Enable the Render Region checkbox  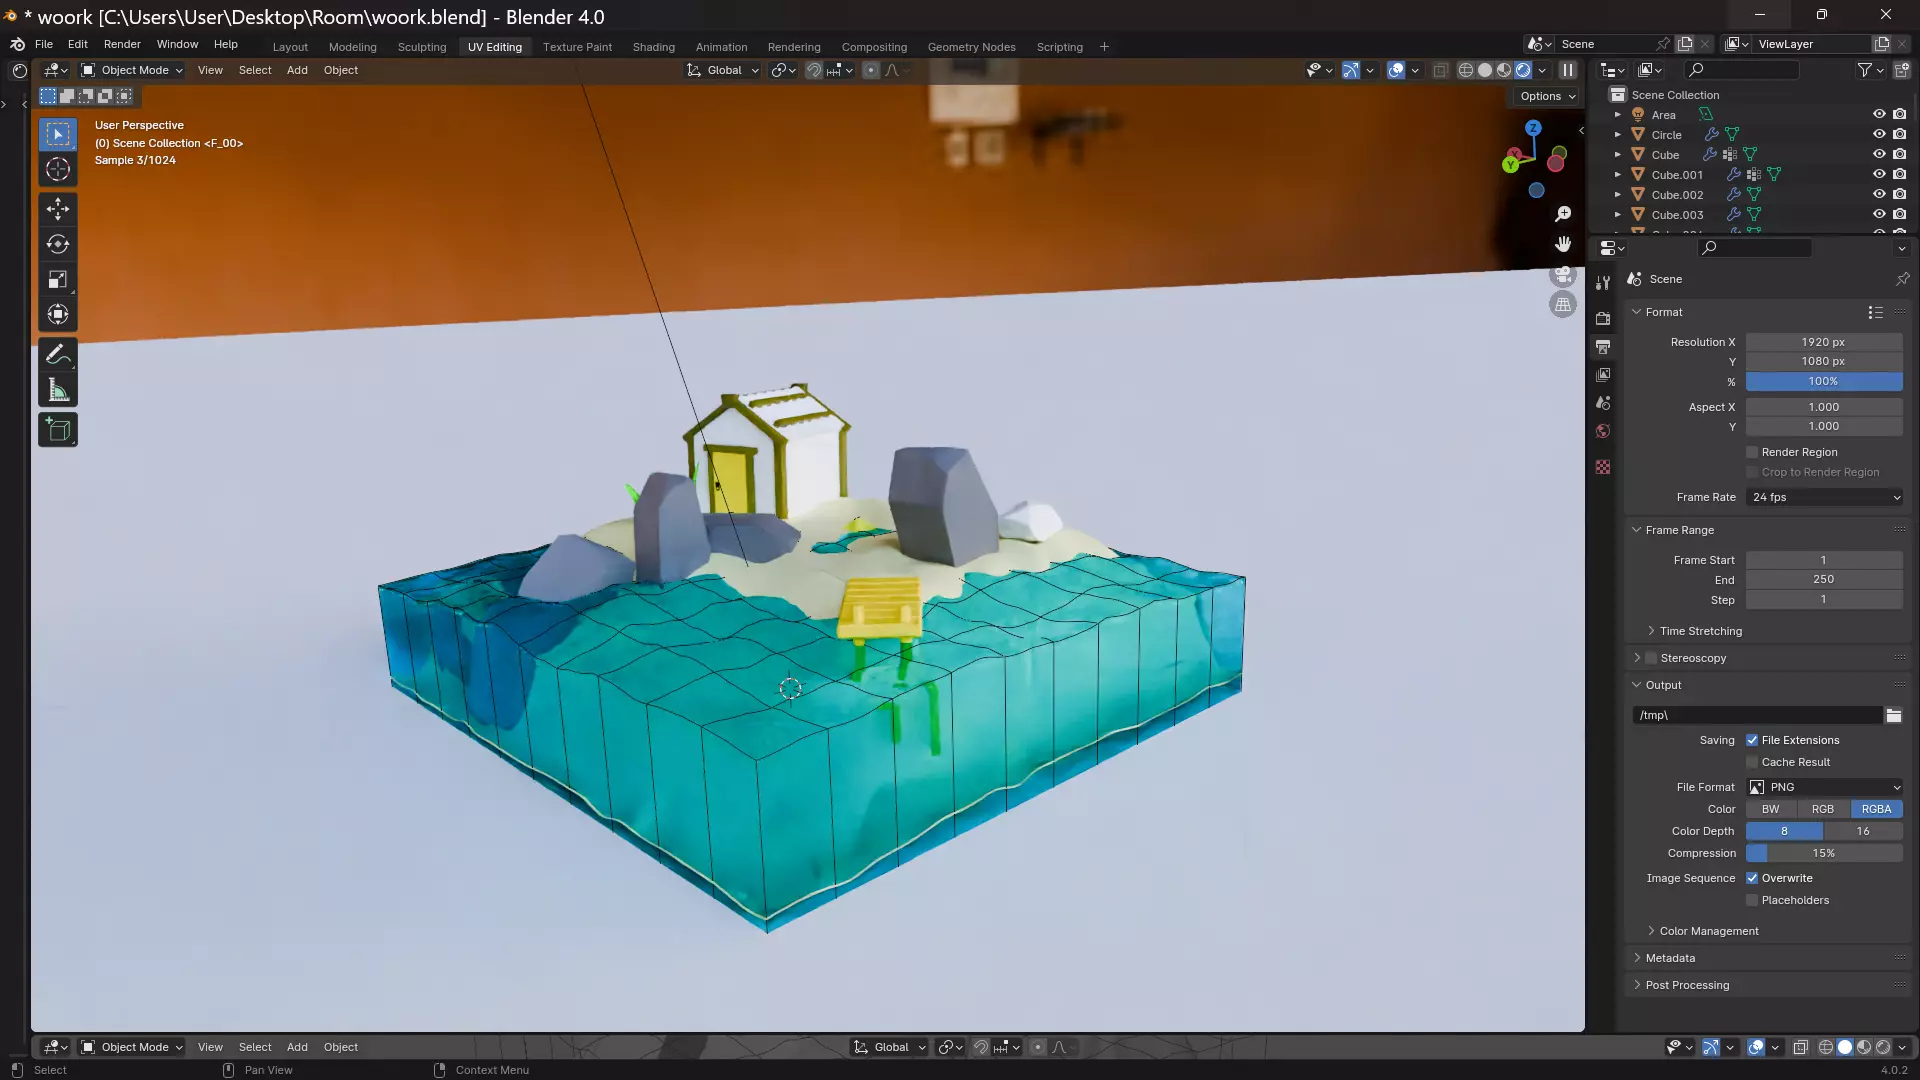coord(1752,452)
